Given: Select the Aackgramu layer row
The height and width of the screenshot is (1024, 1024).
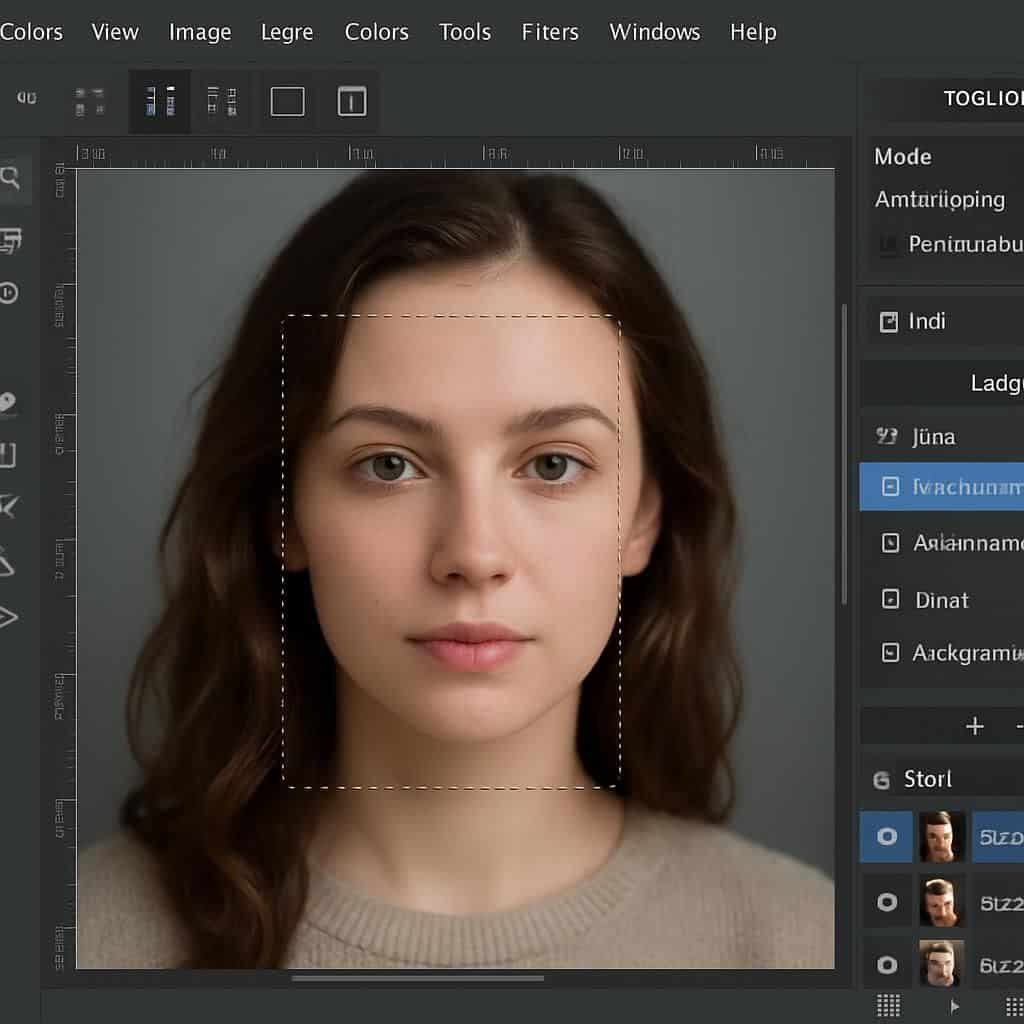Looking at the screenshot, I should click(x=942, y=652).
